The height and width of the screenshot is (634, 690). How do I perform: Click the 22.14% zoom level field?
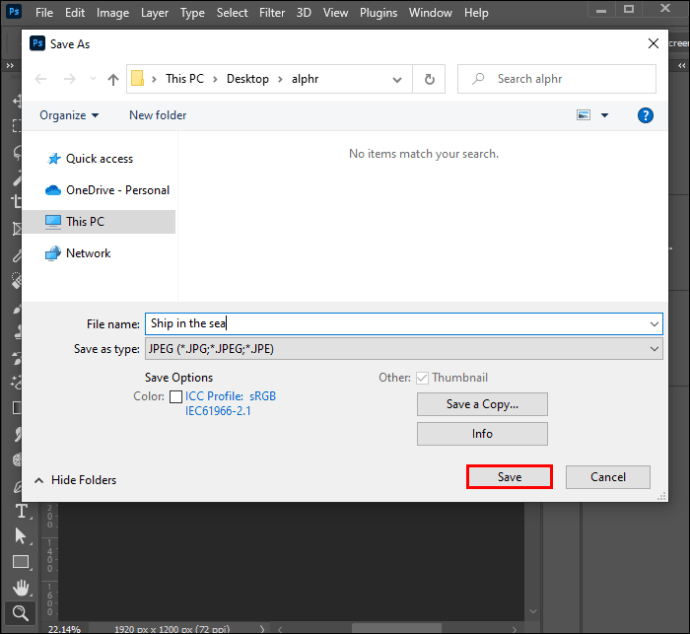(64, 629)
